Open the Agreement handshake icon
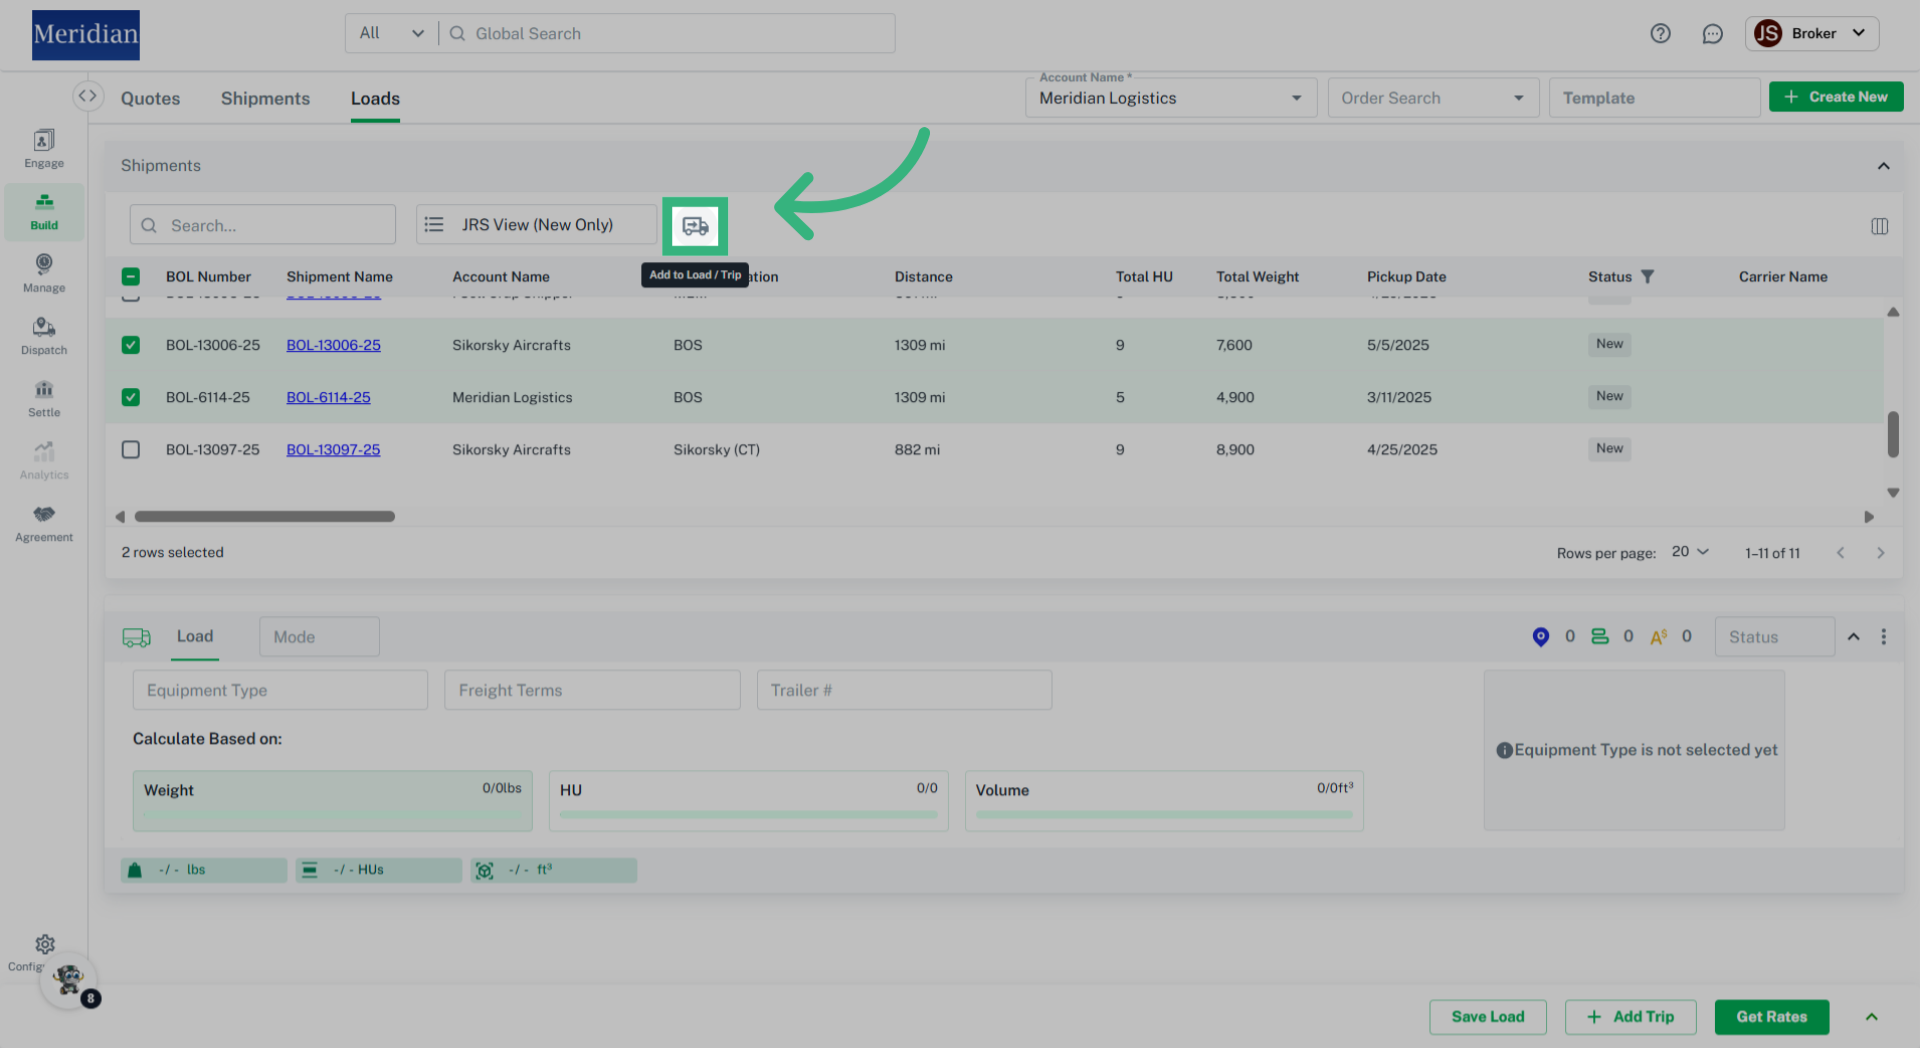 [44, 523]
